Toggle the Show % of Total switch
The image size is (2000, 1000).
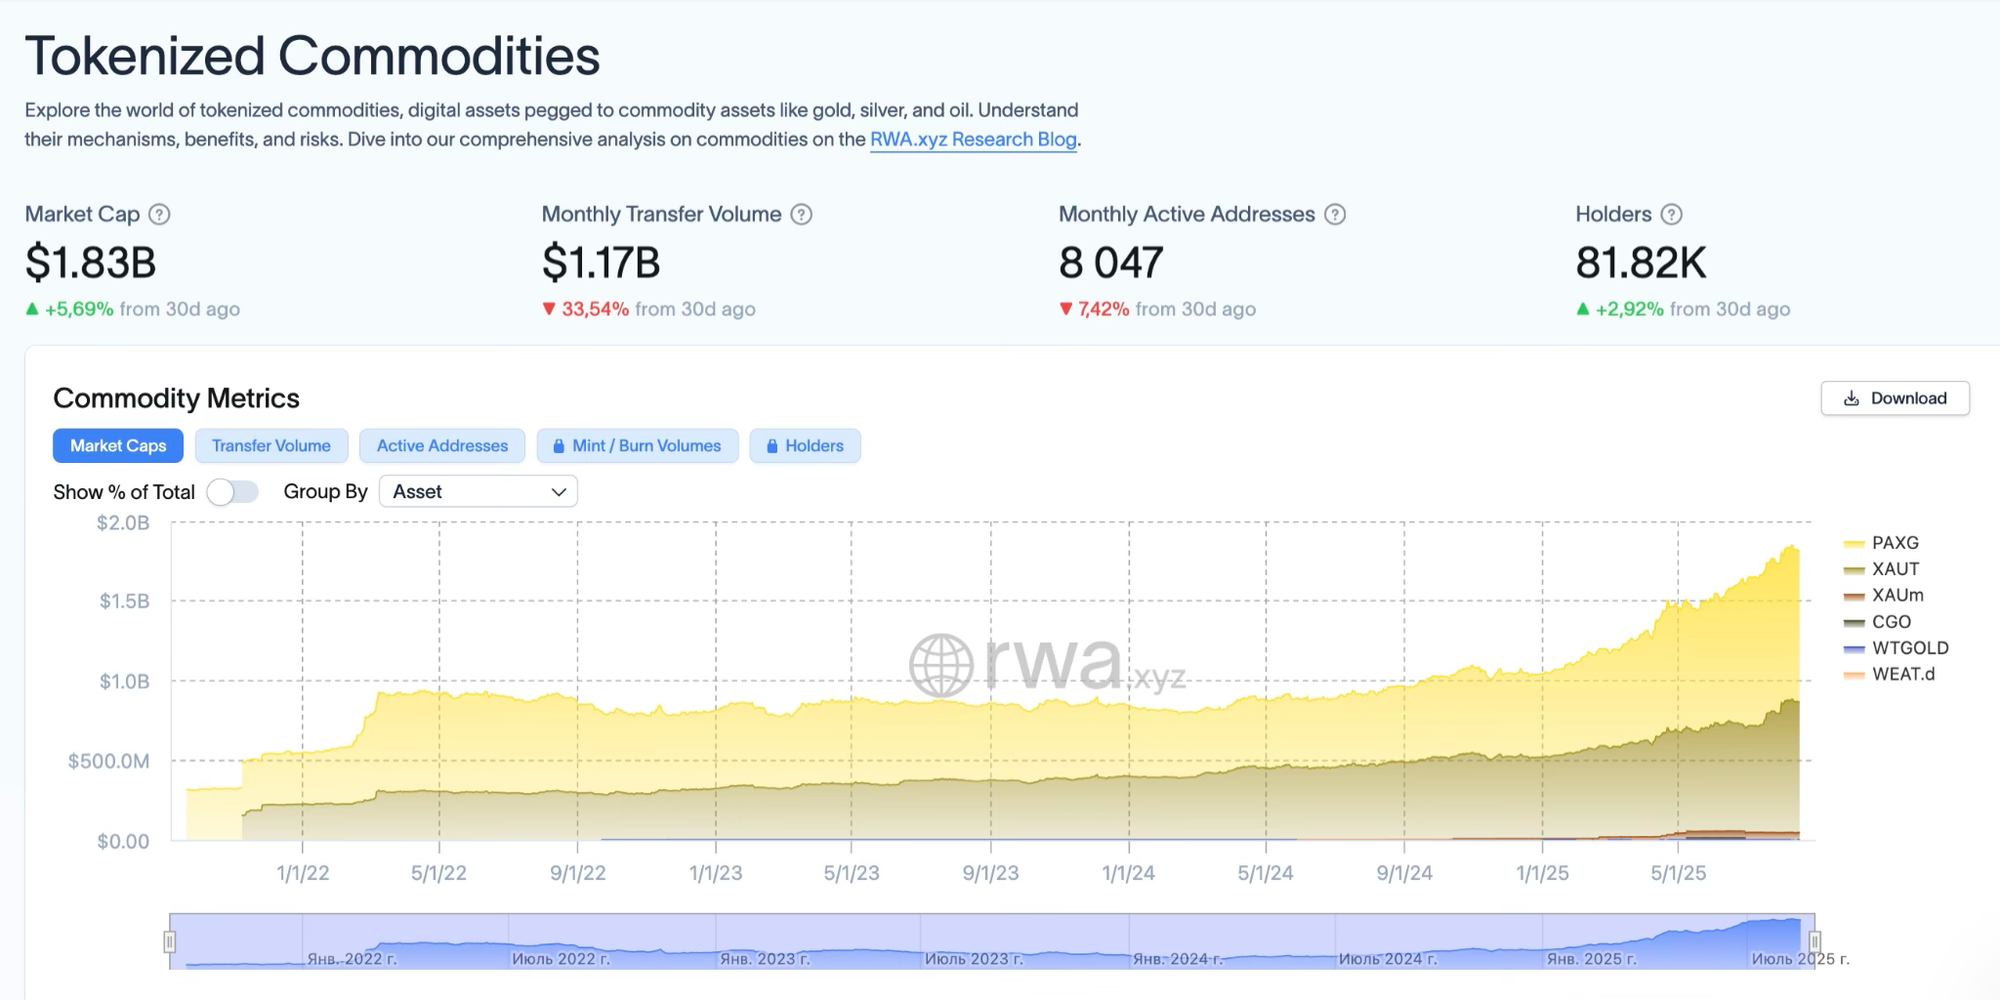coord(233,492)
